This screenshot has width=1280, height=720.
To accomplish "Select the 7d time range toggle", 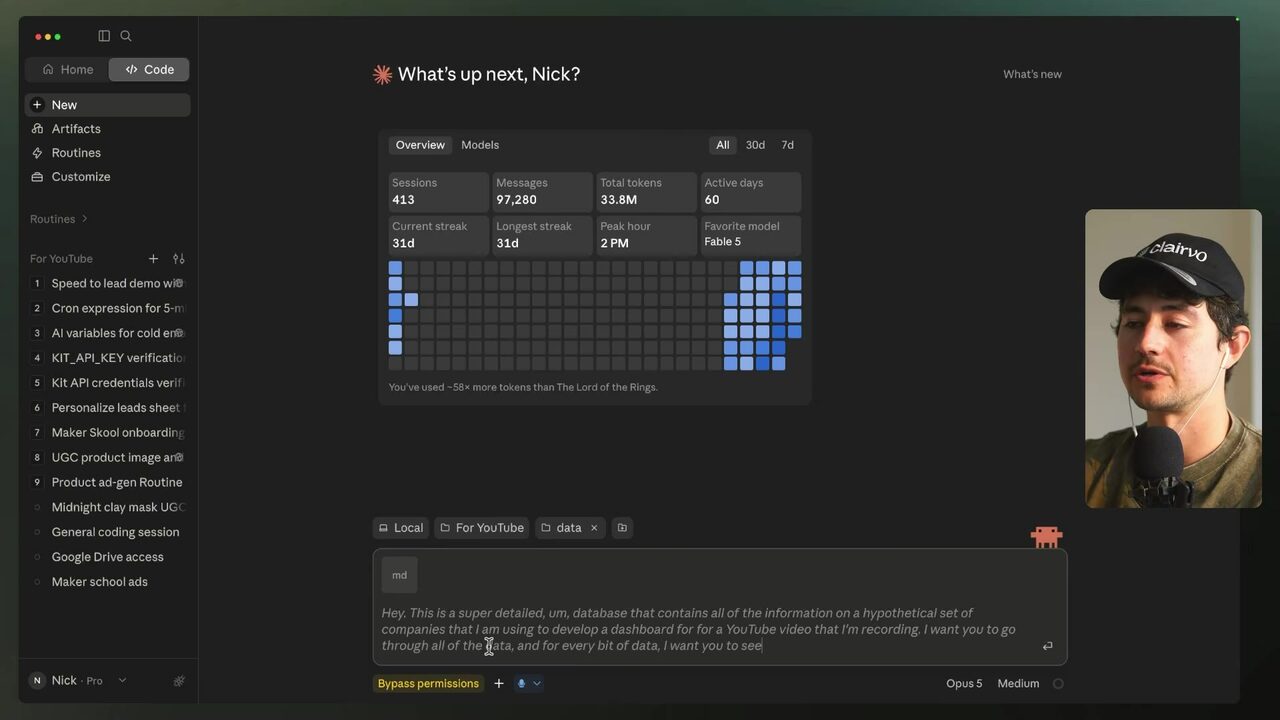I will pyautogui.click(x=788, y=145).
